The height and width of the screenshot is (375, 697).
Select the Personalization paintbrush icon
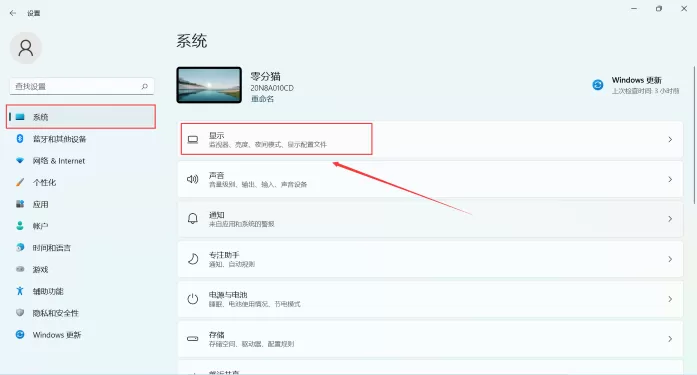(20, 182)
